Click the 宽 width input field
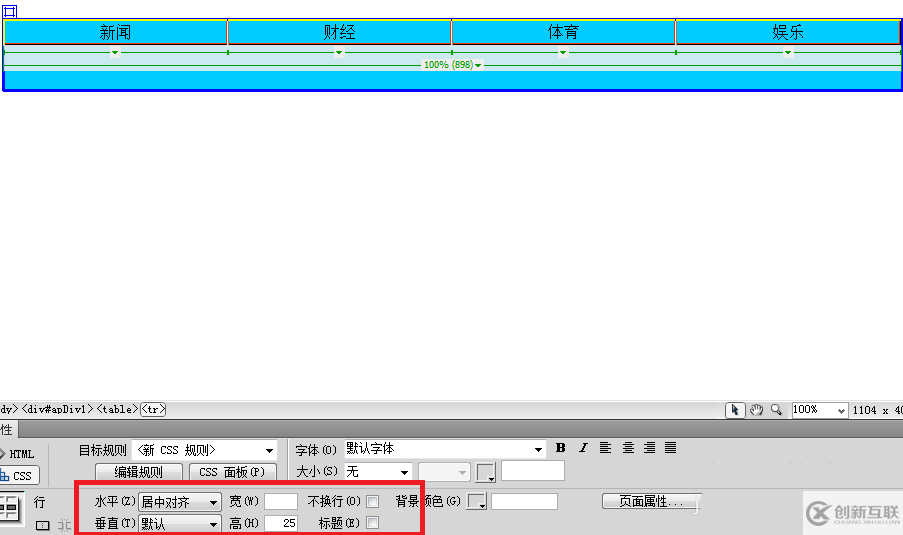This screenshot has height=535, width=903. point(280,502)
